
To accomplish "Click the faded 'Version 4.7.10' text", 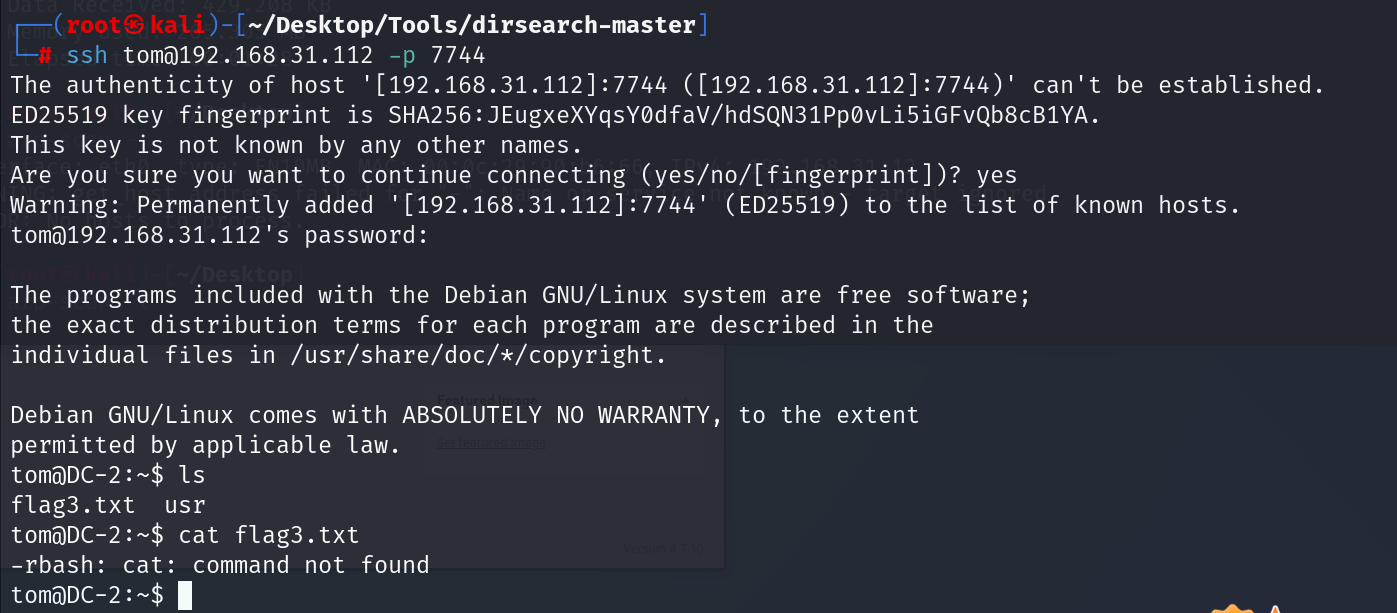I will 664,548.
